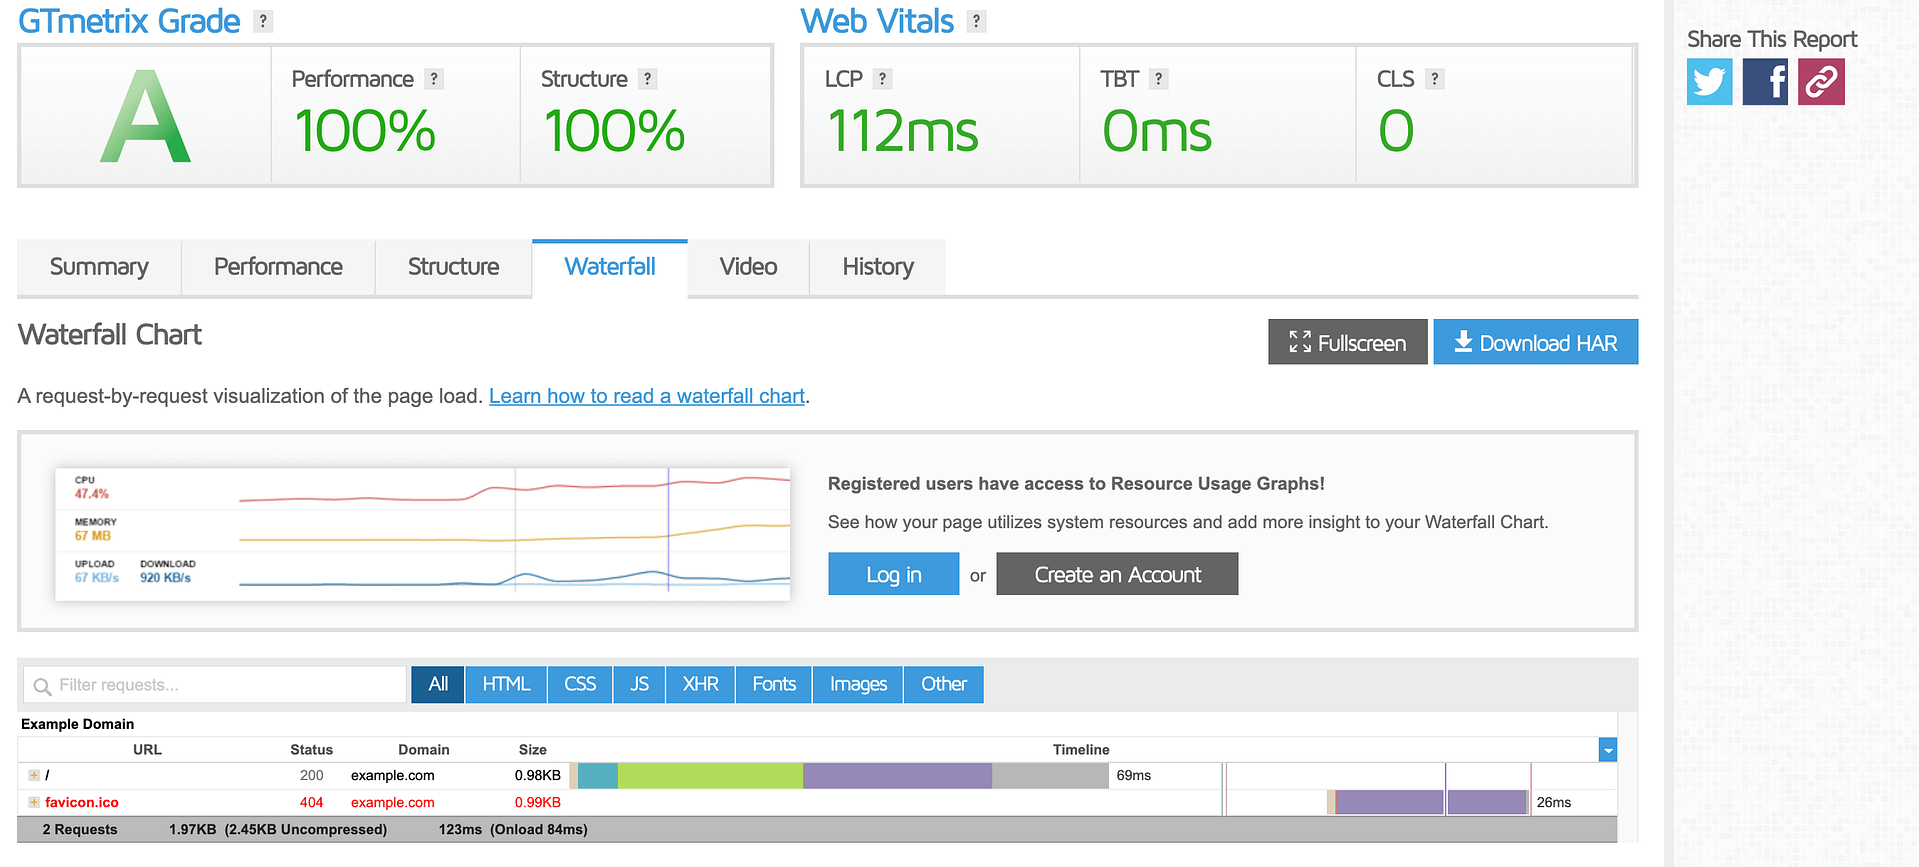The height and width of the screenshot is (867, 1919).
Task: Download the HAR file
Action: click(x=1536, y=342)
